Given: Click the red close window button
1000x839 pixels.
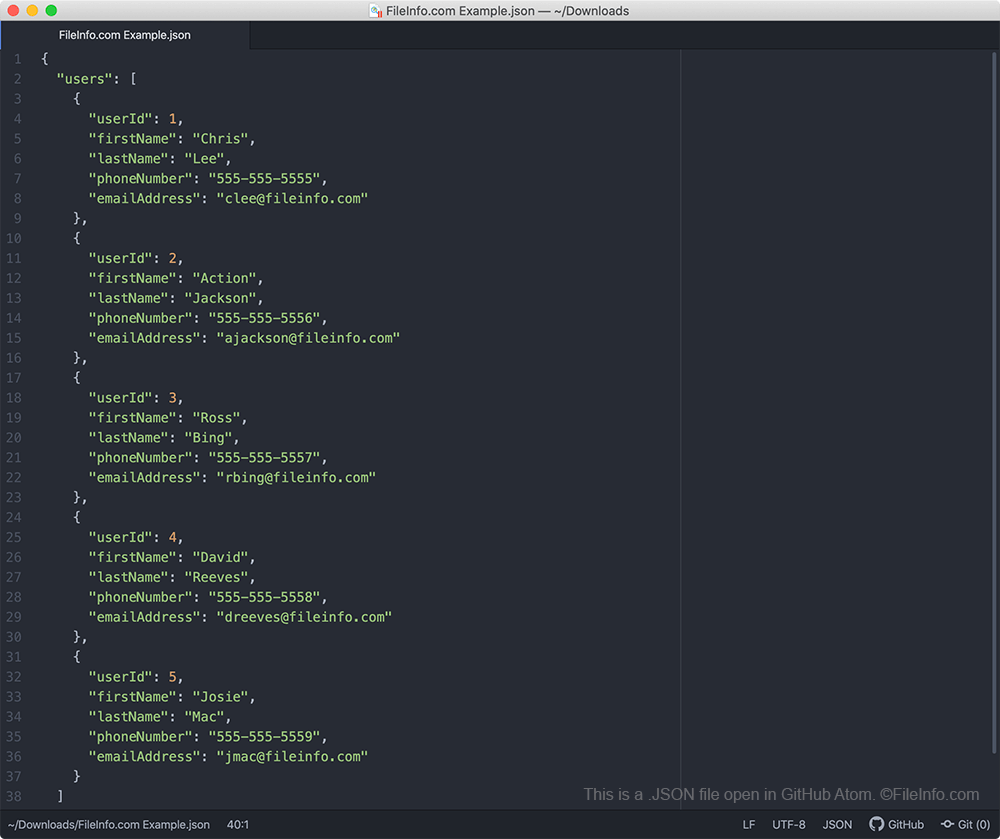Looking at the screenshot, I should pos(13,11).
